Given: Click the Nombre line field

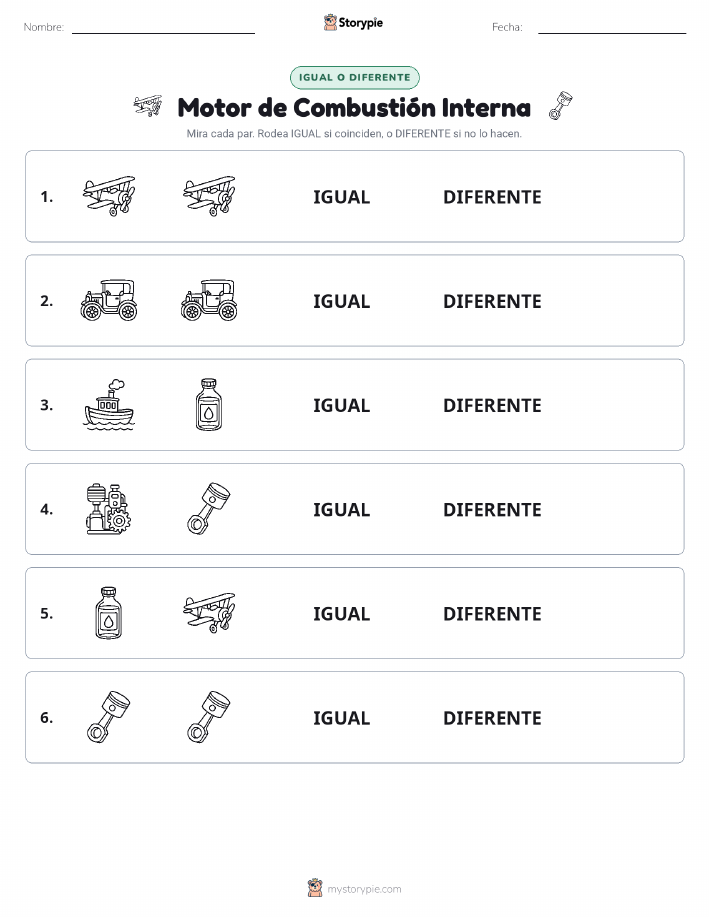Looking at the screenshot, I should (163, 27).
